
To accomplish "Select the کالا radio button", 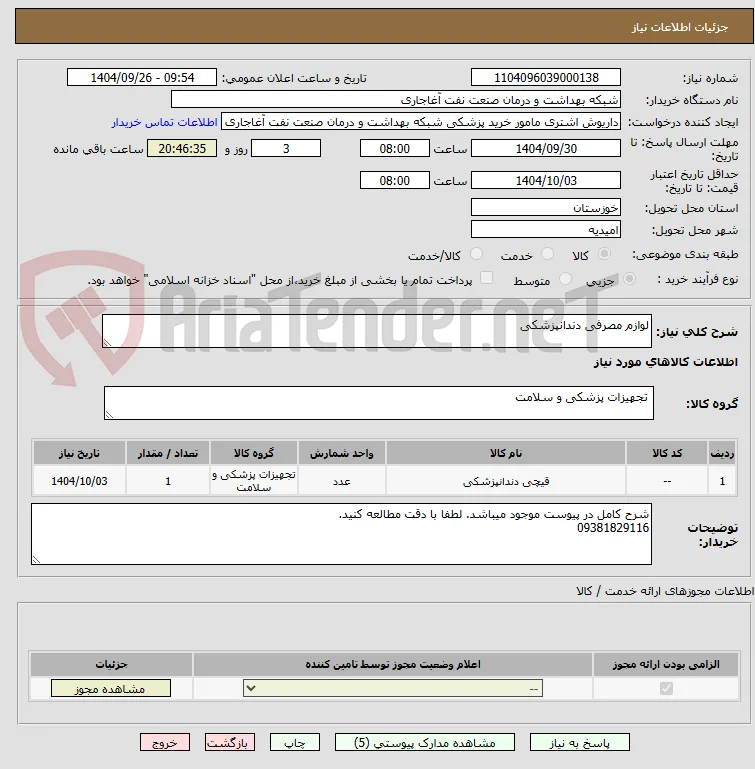I will (604, 254).
